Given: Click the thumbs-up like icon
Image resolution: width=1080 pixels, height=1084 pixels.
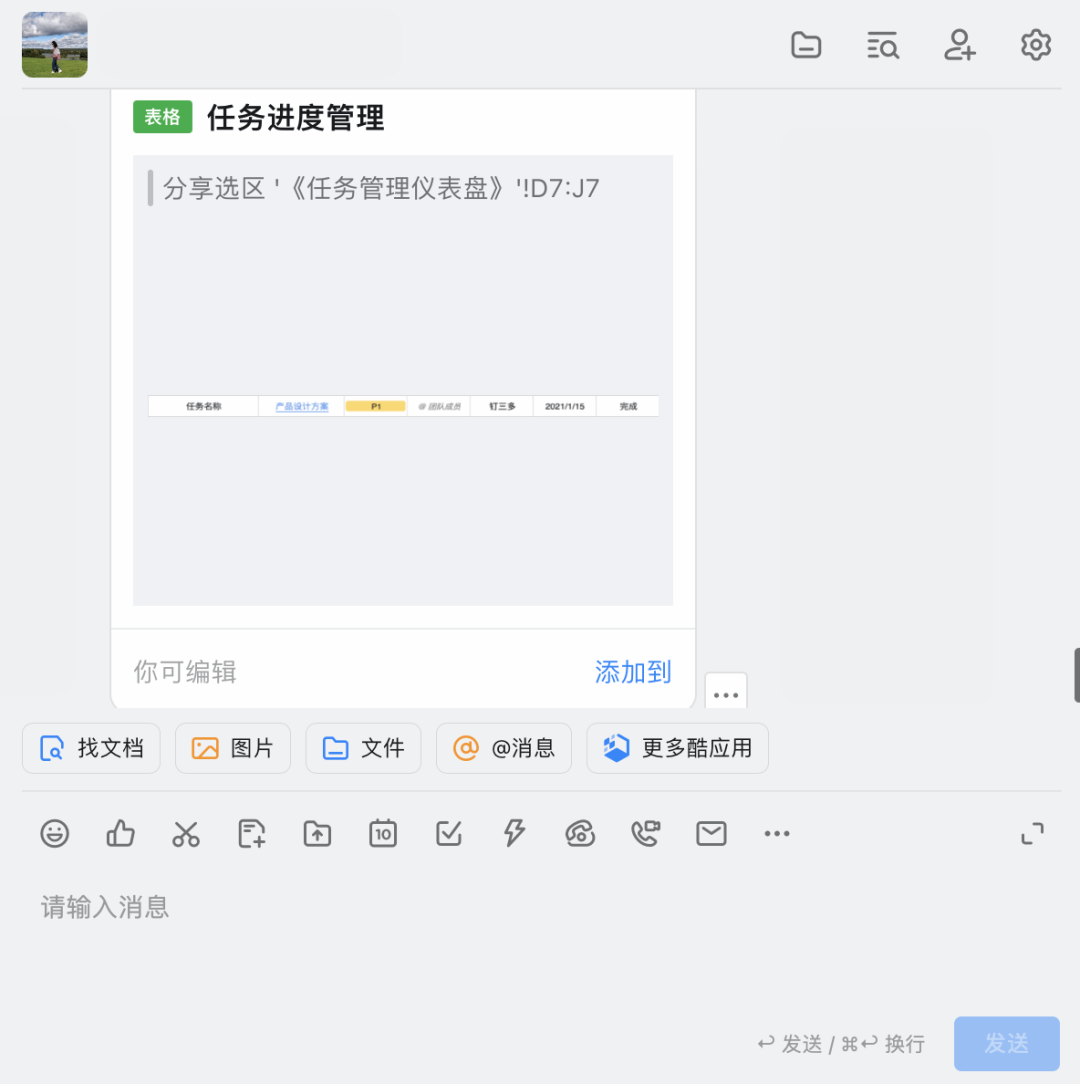Looking at the screenshot, I should [x=120, y=833].
